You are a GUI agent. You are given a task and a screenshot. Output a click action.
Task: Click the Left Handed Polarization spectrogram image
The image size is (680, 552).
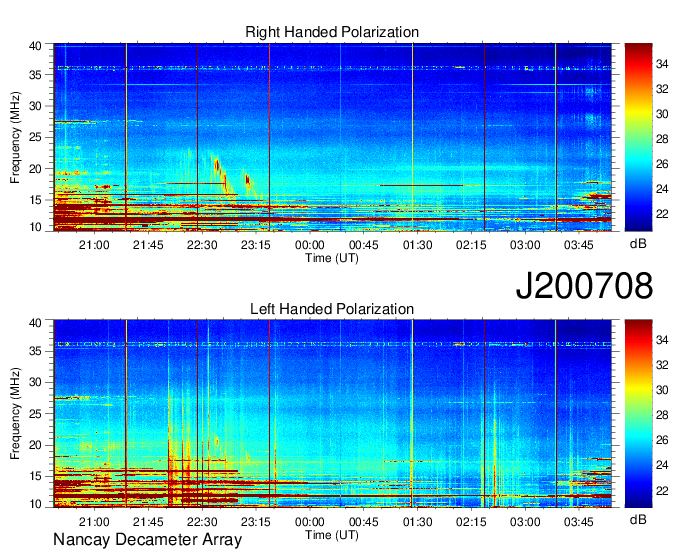[333, 413]
